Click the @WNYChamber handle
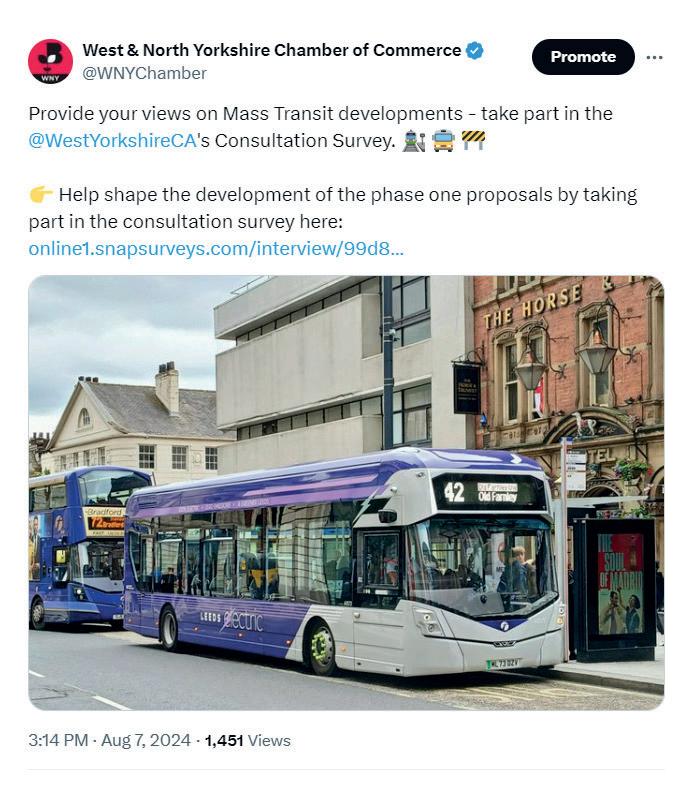693x800 pixels. 144,73
